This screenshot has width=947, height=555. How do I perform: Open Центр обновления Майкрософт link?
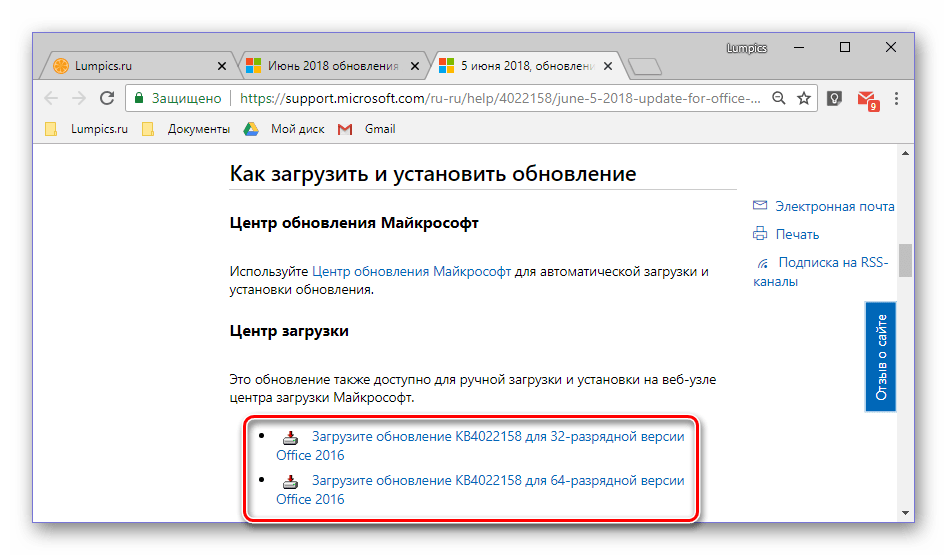click(411, 272)
